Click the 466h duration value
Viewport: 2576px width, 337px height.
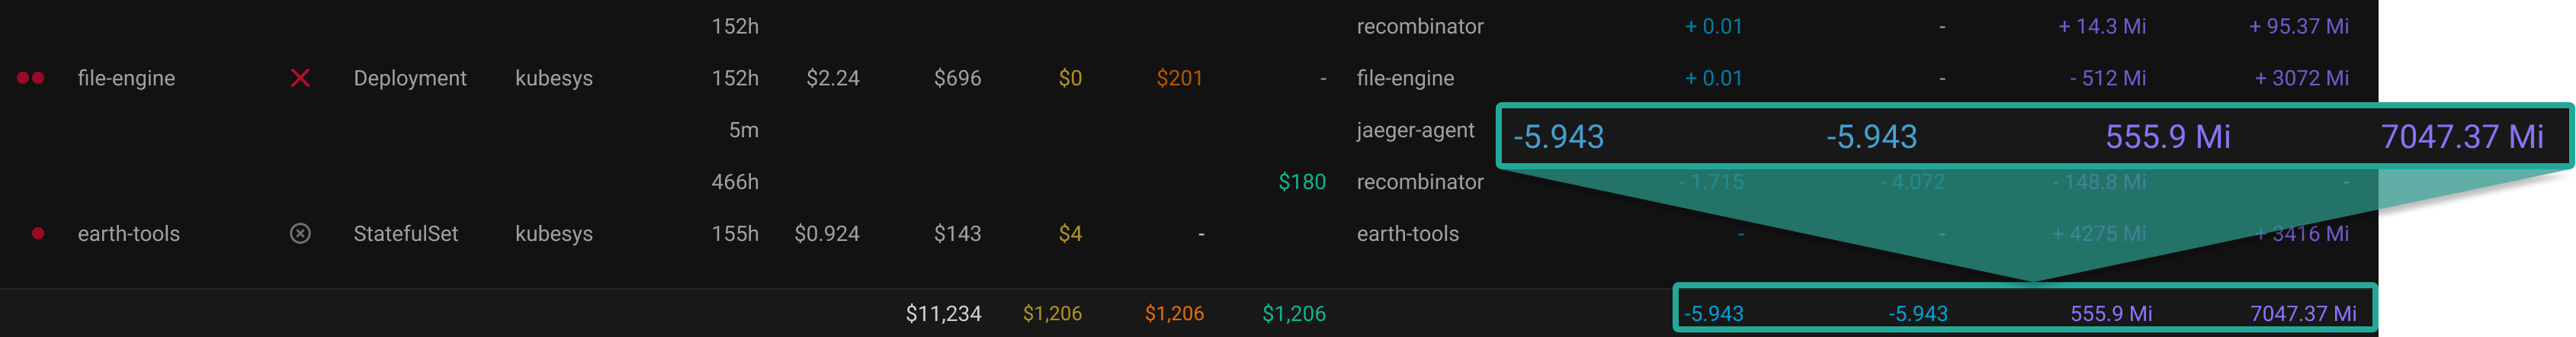click(735, 182)
